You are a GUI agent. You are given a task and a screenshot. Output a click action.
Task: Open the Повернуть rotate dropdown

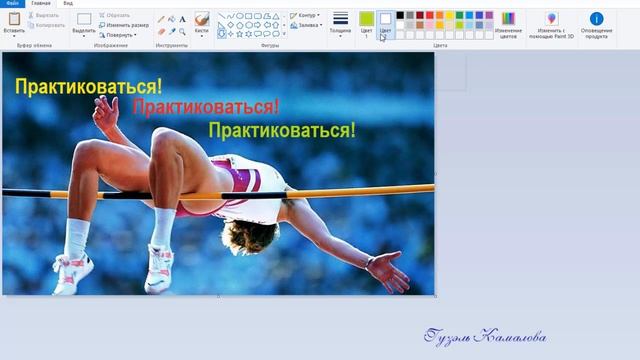click(118, 35)
